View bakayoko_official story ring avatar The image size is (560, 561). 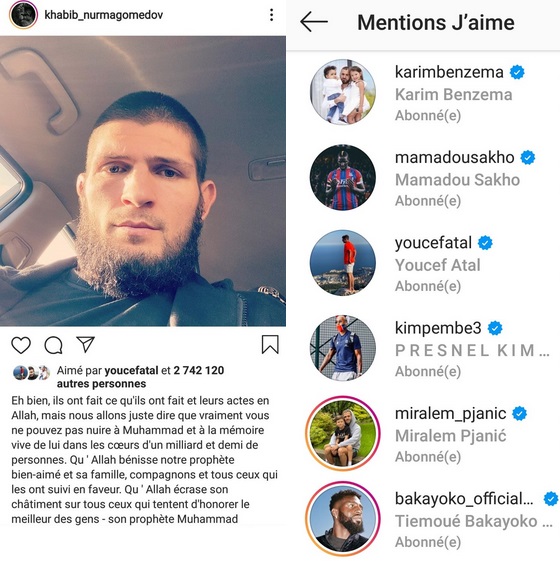point(343,518)
